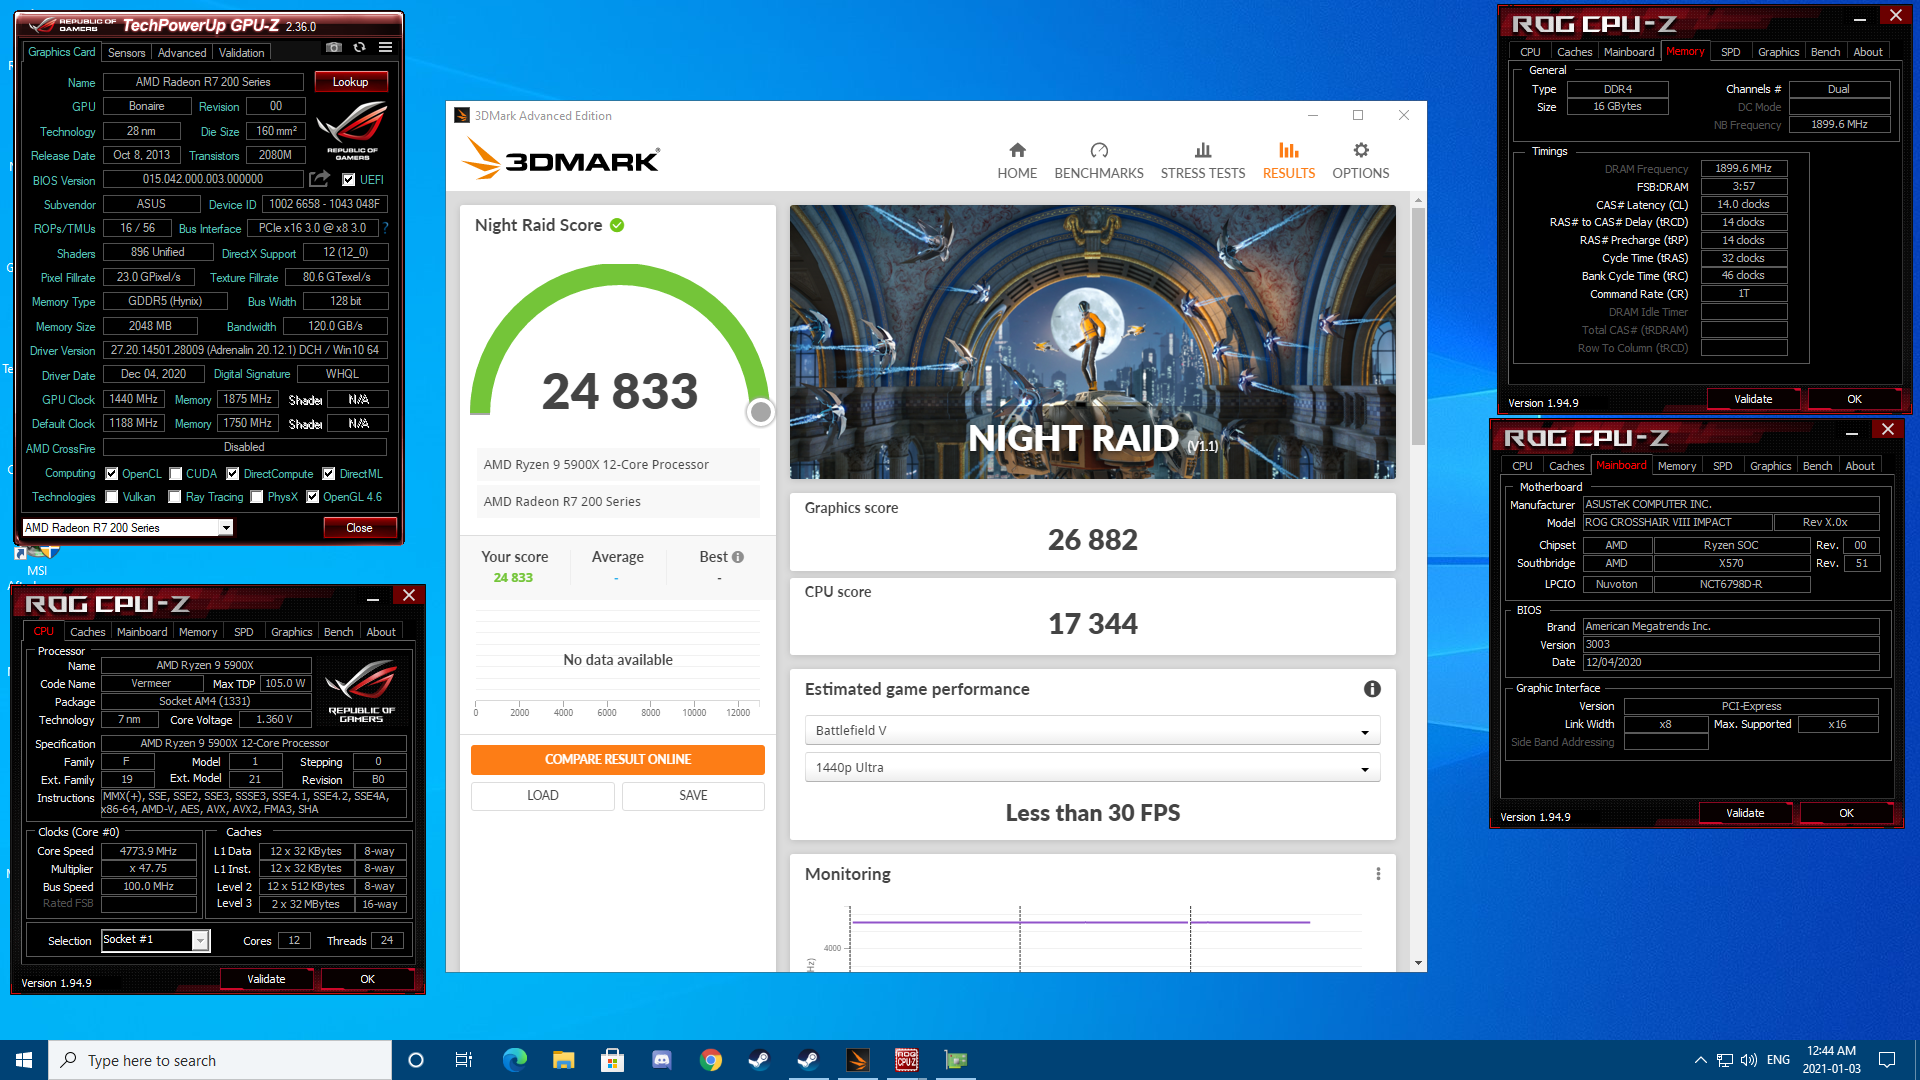Open 3DMark OPTIONS gear

1360,160
